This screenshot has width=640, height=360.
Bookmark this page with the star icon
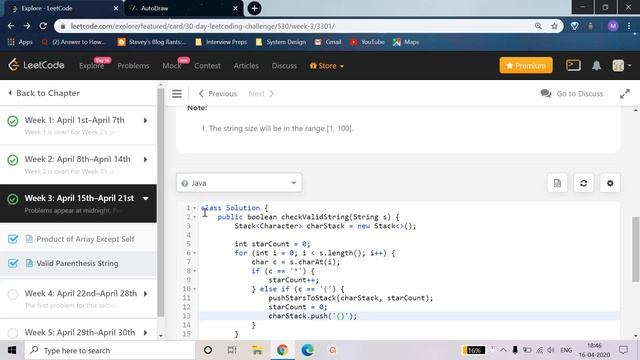click(x=554, y=26)
